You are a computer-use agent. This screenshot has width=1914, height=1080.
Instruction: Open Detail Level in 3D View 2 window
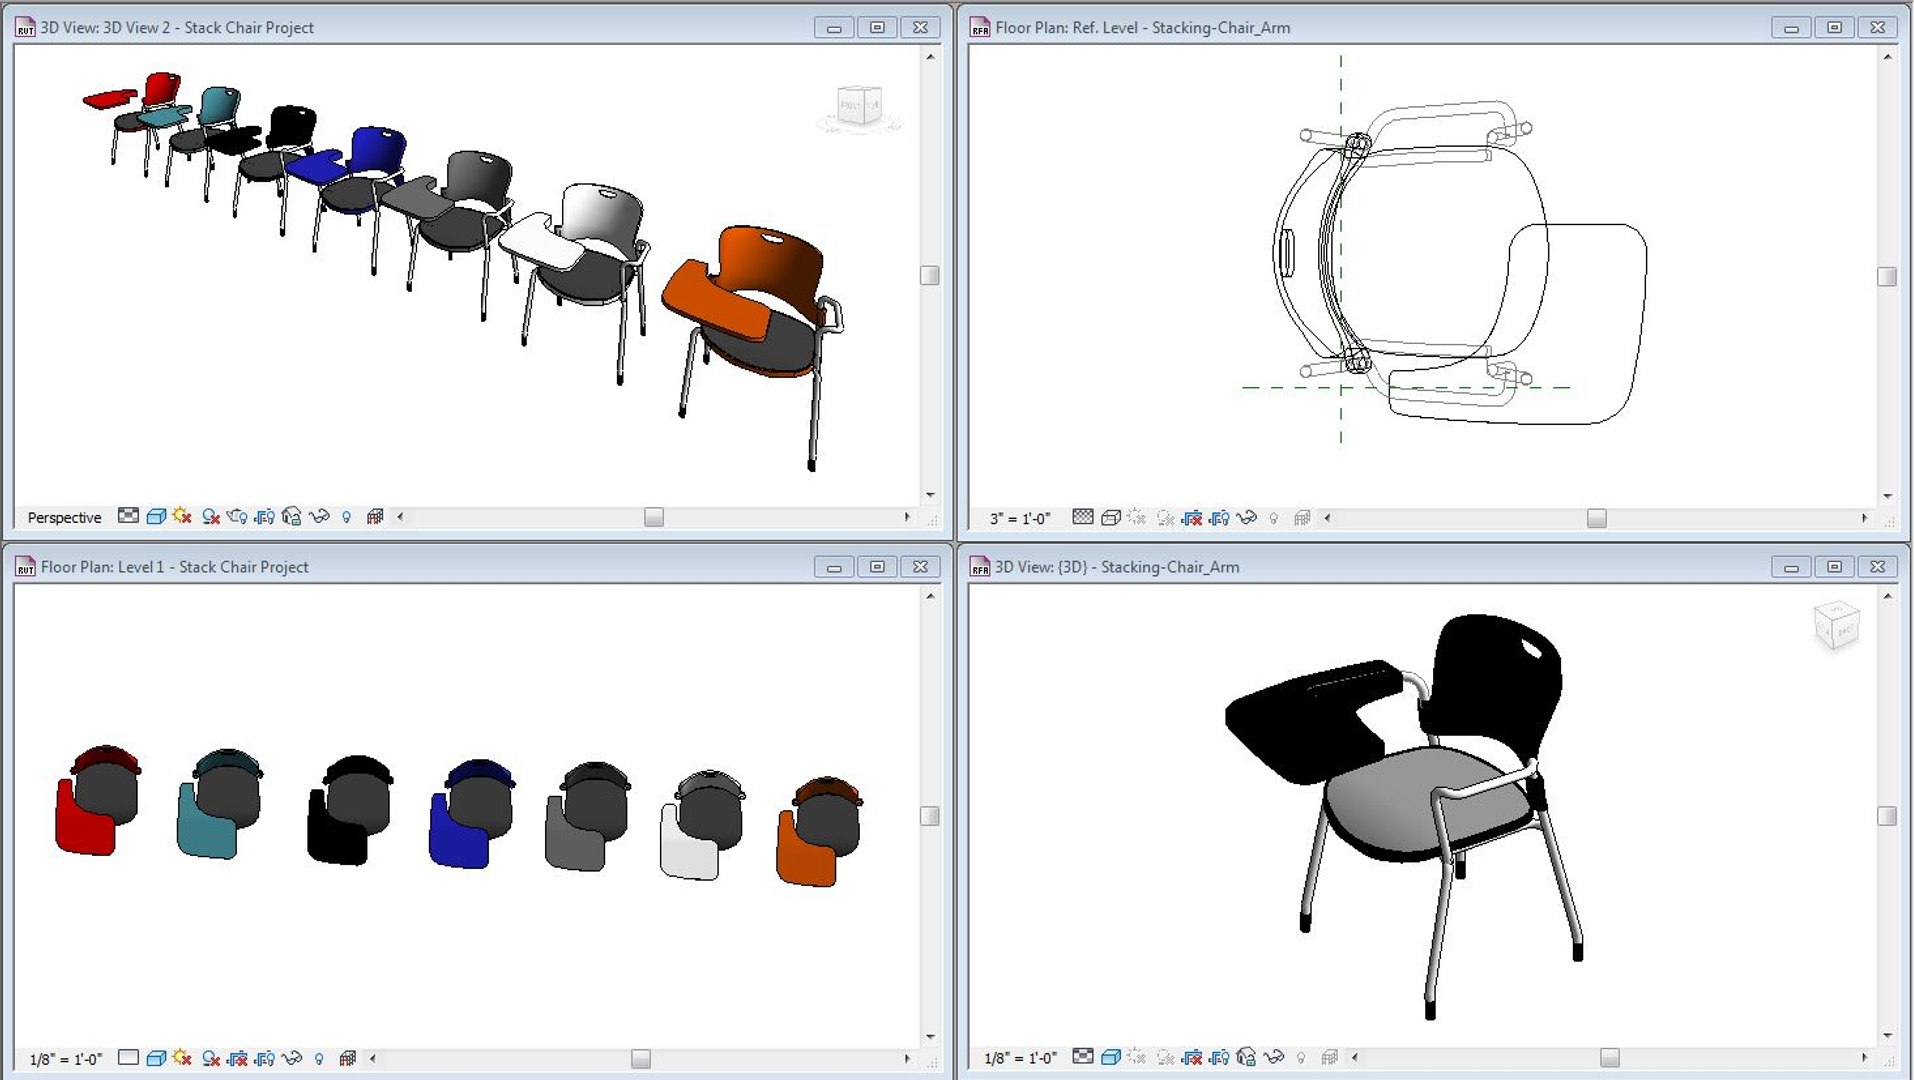point(128,516)
